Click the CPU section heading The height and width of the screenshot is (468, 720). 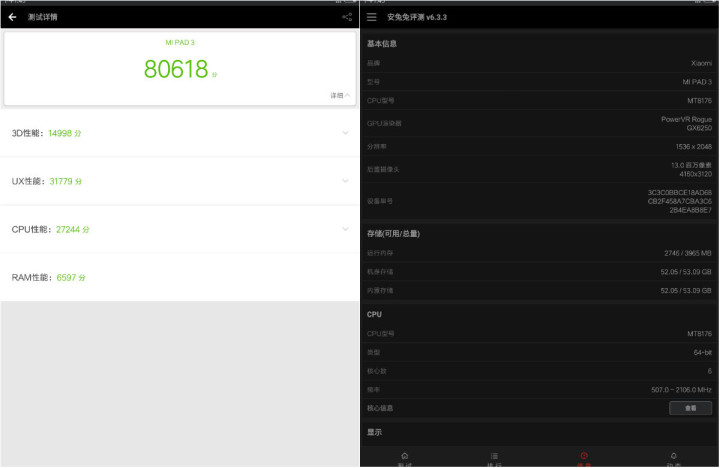pos(374,315)
